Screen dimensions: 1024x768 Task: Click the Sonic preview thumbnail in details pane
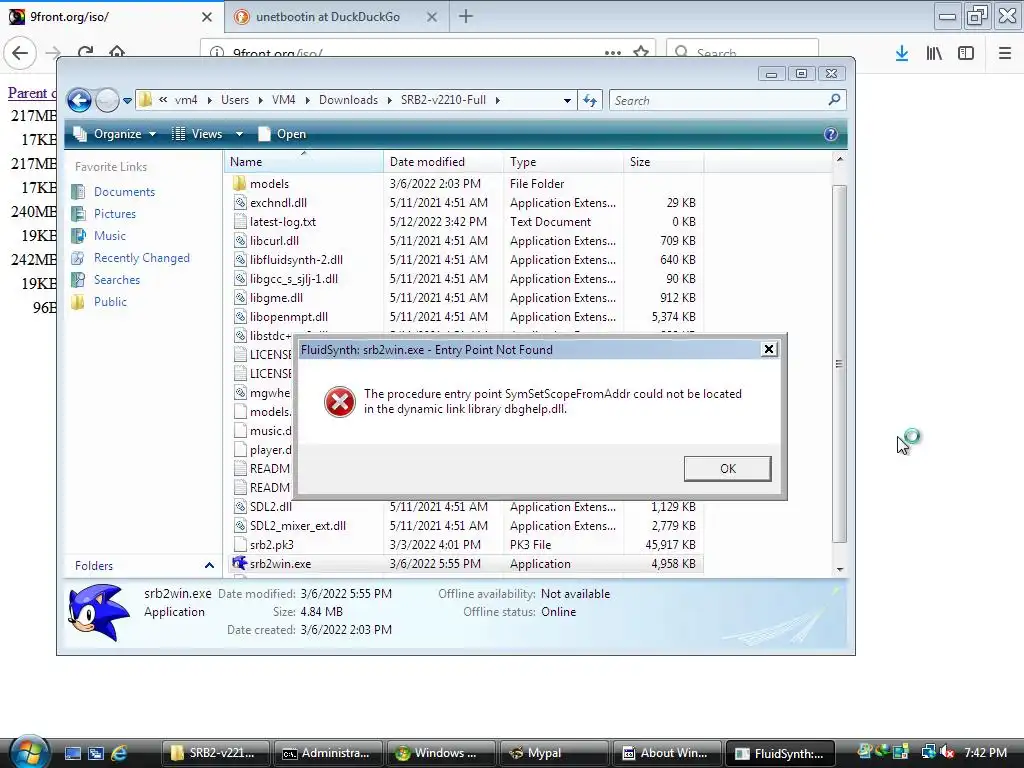click(99, 613)
